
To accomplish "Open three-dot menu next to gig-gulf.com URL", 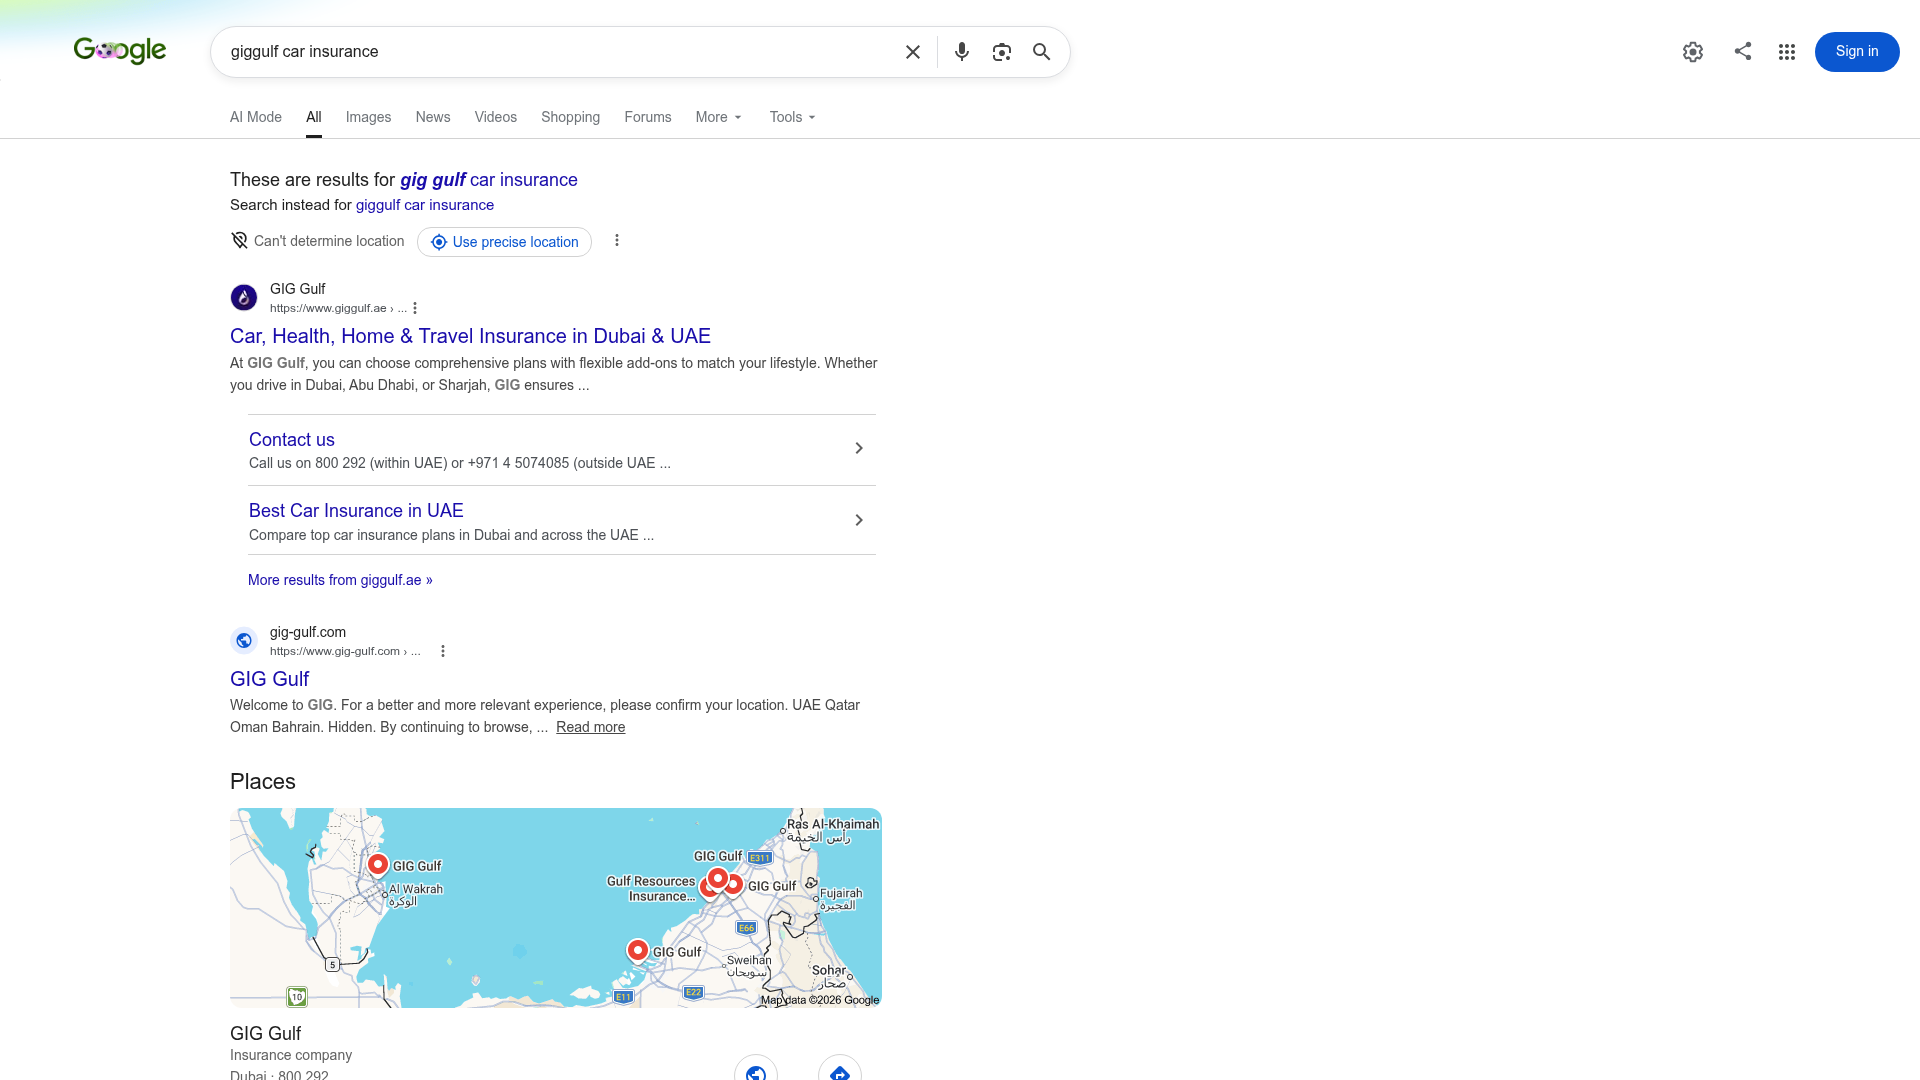I will [443, 651].
